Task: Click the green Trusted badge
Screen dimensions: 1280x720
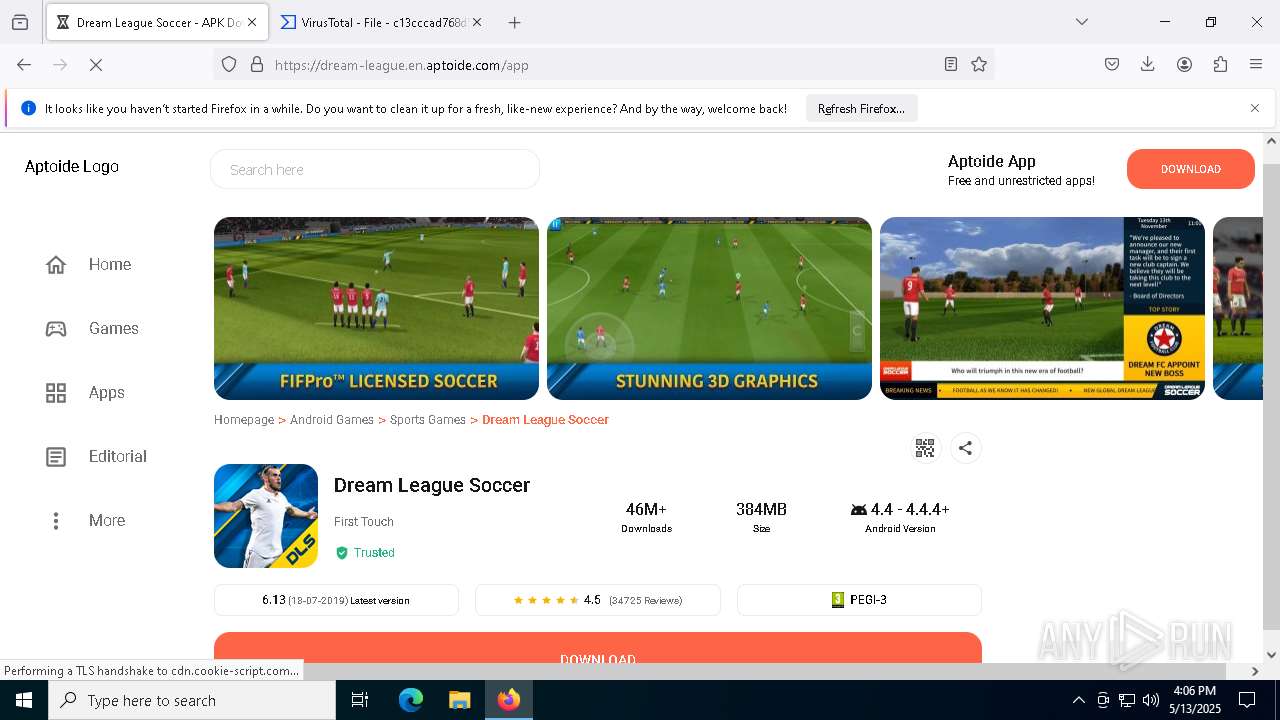Action: pos(365,552)
